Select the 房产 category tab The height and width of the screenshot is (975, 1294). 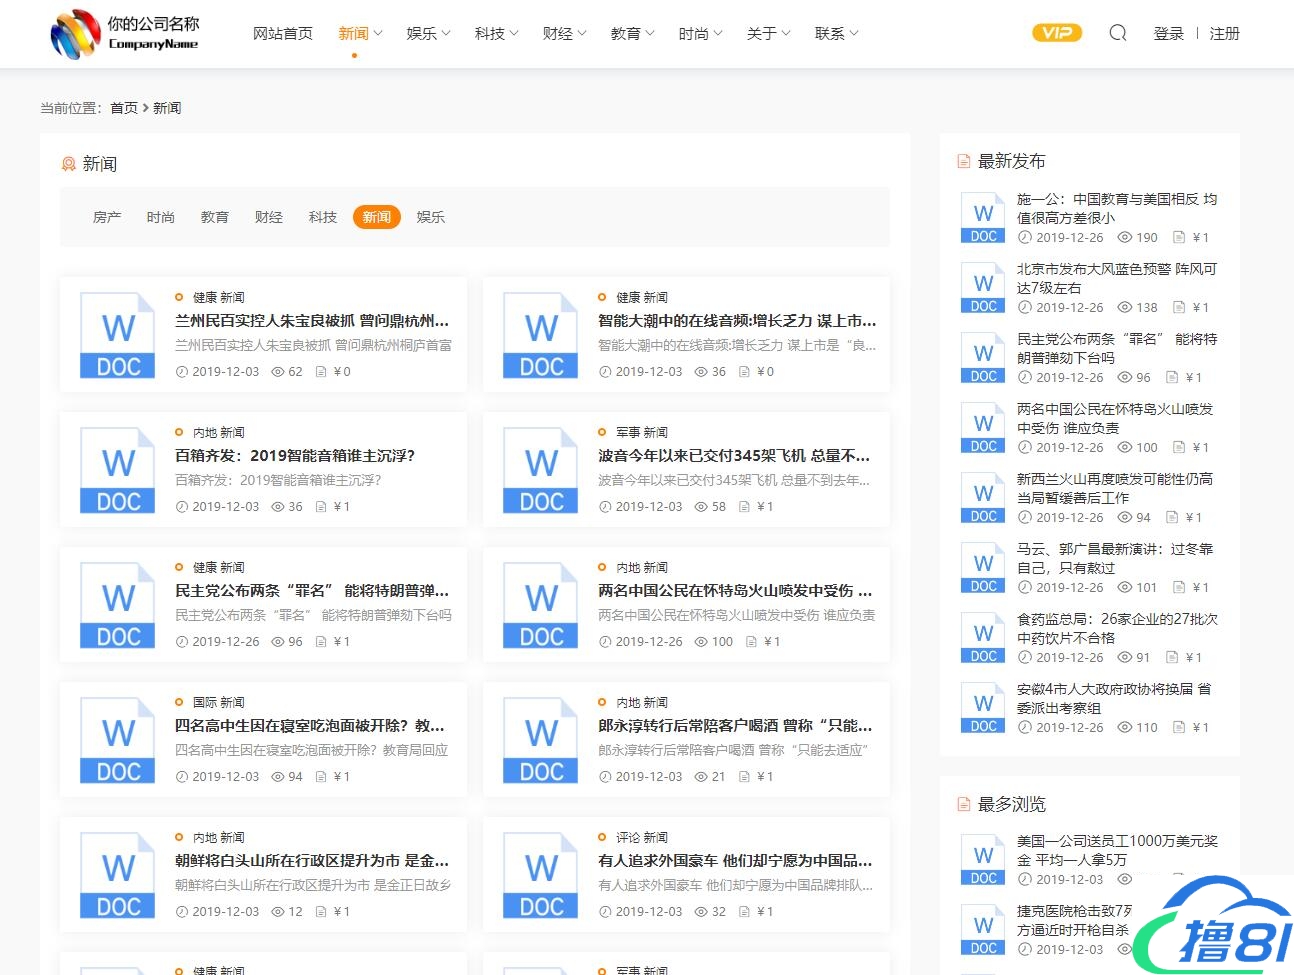(x=107, y=217)
